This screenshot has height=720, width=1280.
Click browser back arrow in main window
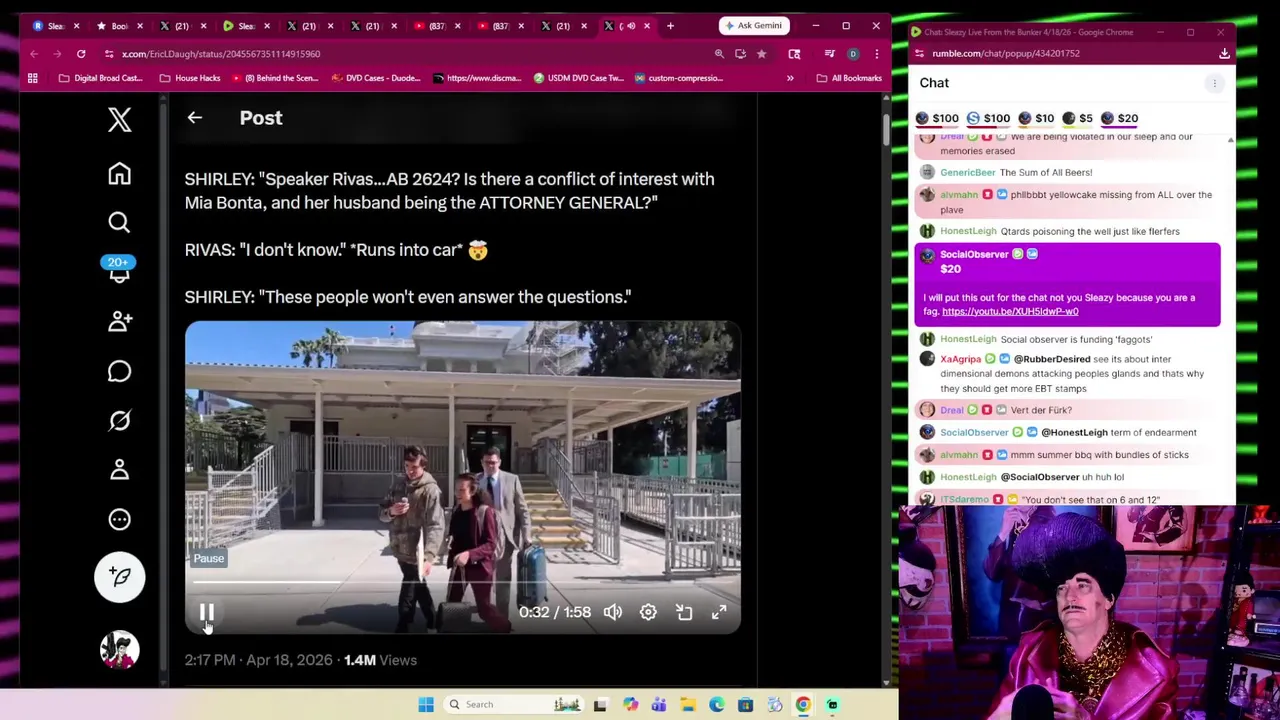[x=34, y=54]
